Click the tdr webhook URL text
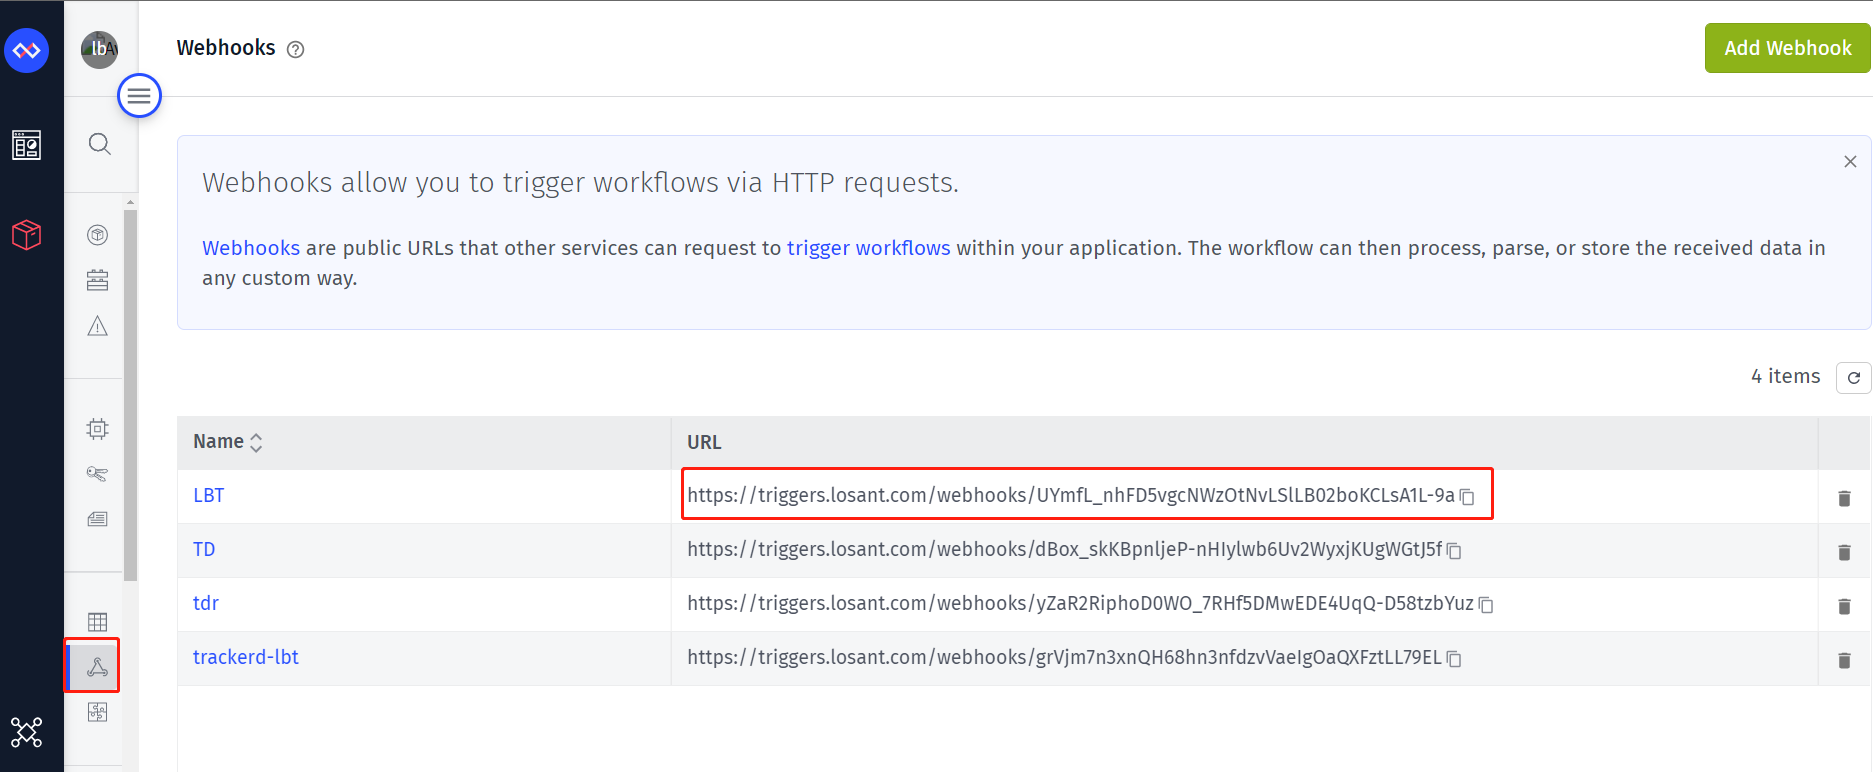Image resolution: width=1873 pixels, height=772 pixels. coord(1080,603)
